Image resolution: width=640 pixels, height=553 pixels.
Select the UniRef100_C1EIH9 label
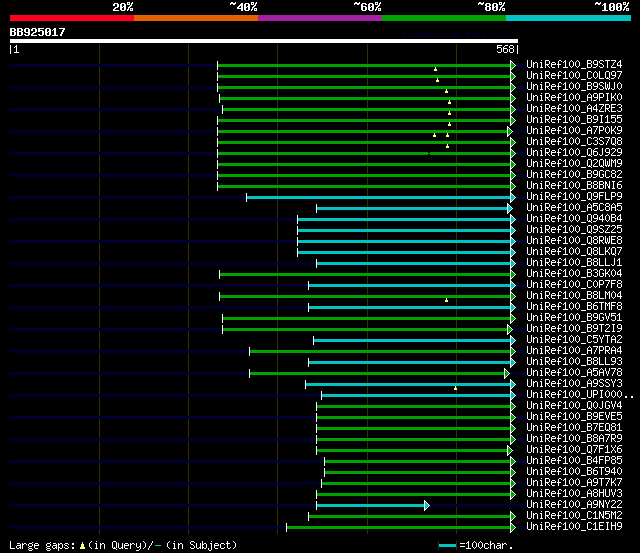coord(574,527)
